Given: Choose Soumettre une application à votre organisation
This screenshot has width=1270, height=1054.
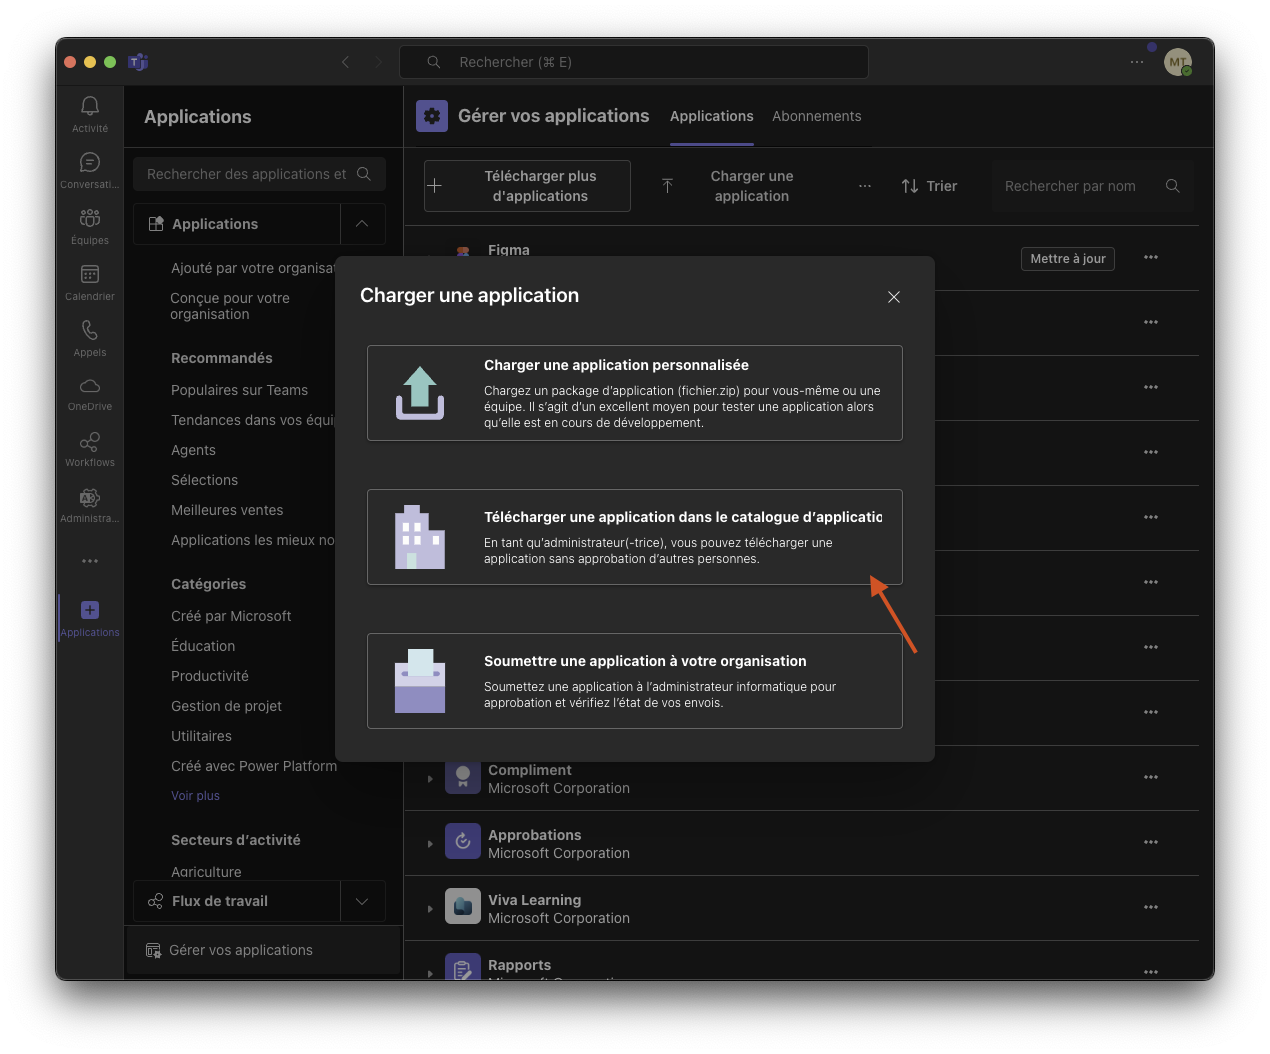Looking at the screenshot, I should click(x=634, y=681).
